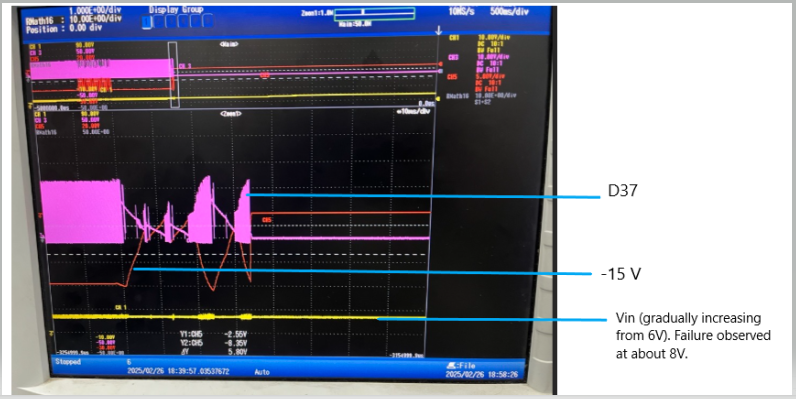Viewport: 796px width, 399px height.
Task: Click the Auto trigger mode indicator
Action: coord(262,372)
